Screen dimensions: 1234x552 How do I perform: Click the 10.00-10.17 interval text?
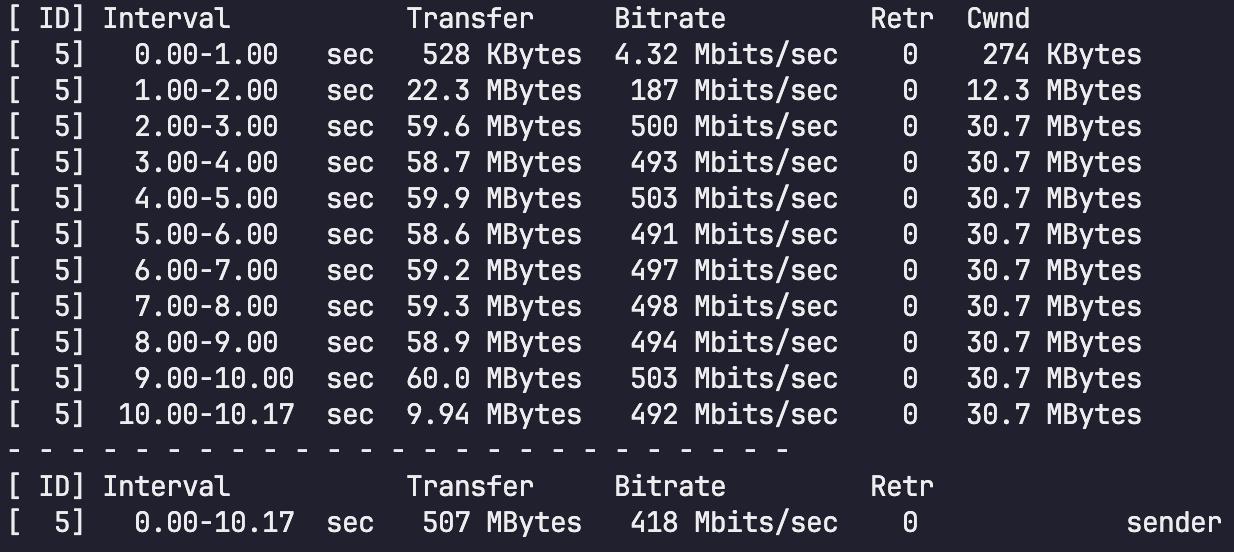pos(206,414)
